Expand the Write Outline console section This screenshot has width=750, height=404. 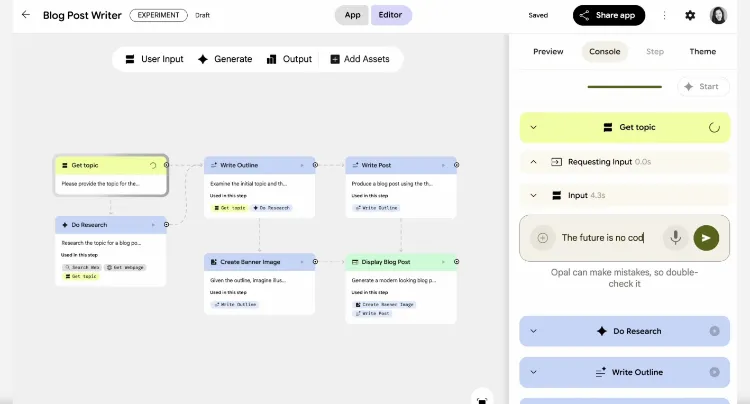(x=533, y=372)
